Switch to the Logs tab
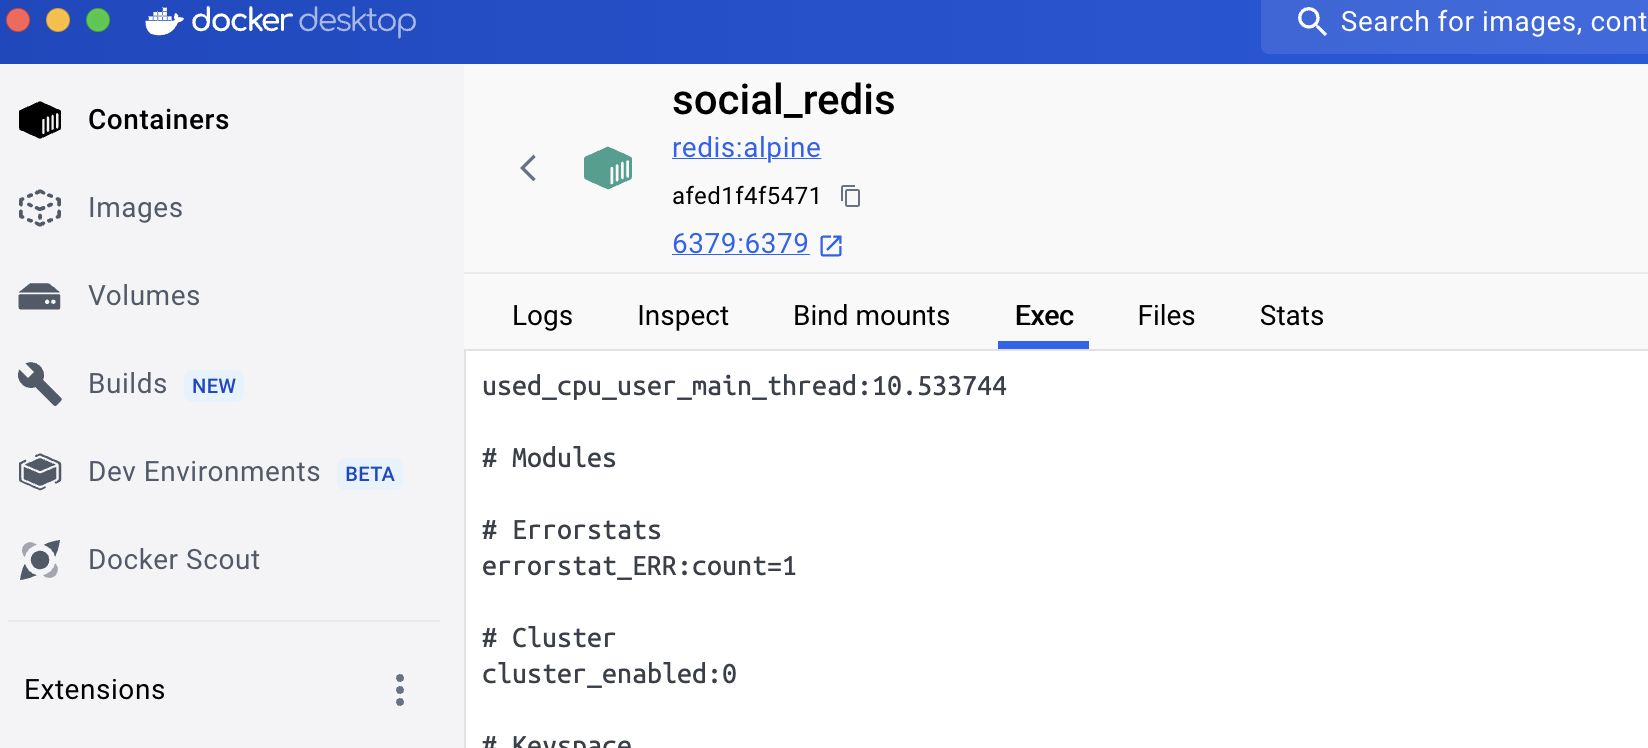The height and width of the screenshot is (748, 1648). tap(542, 316)
